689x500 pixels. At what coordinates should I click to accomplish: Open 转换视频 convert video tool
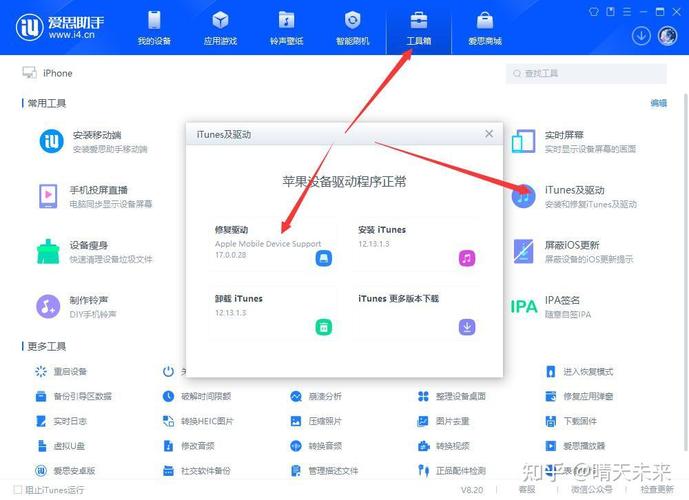click(x=443, y=446)
